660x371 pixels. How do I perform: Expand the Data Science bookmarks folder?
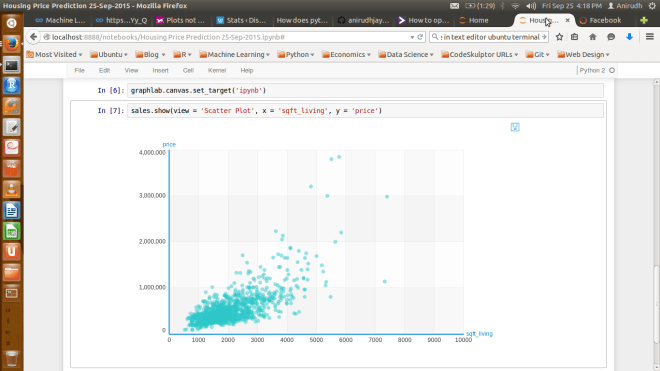coord(406,54)
